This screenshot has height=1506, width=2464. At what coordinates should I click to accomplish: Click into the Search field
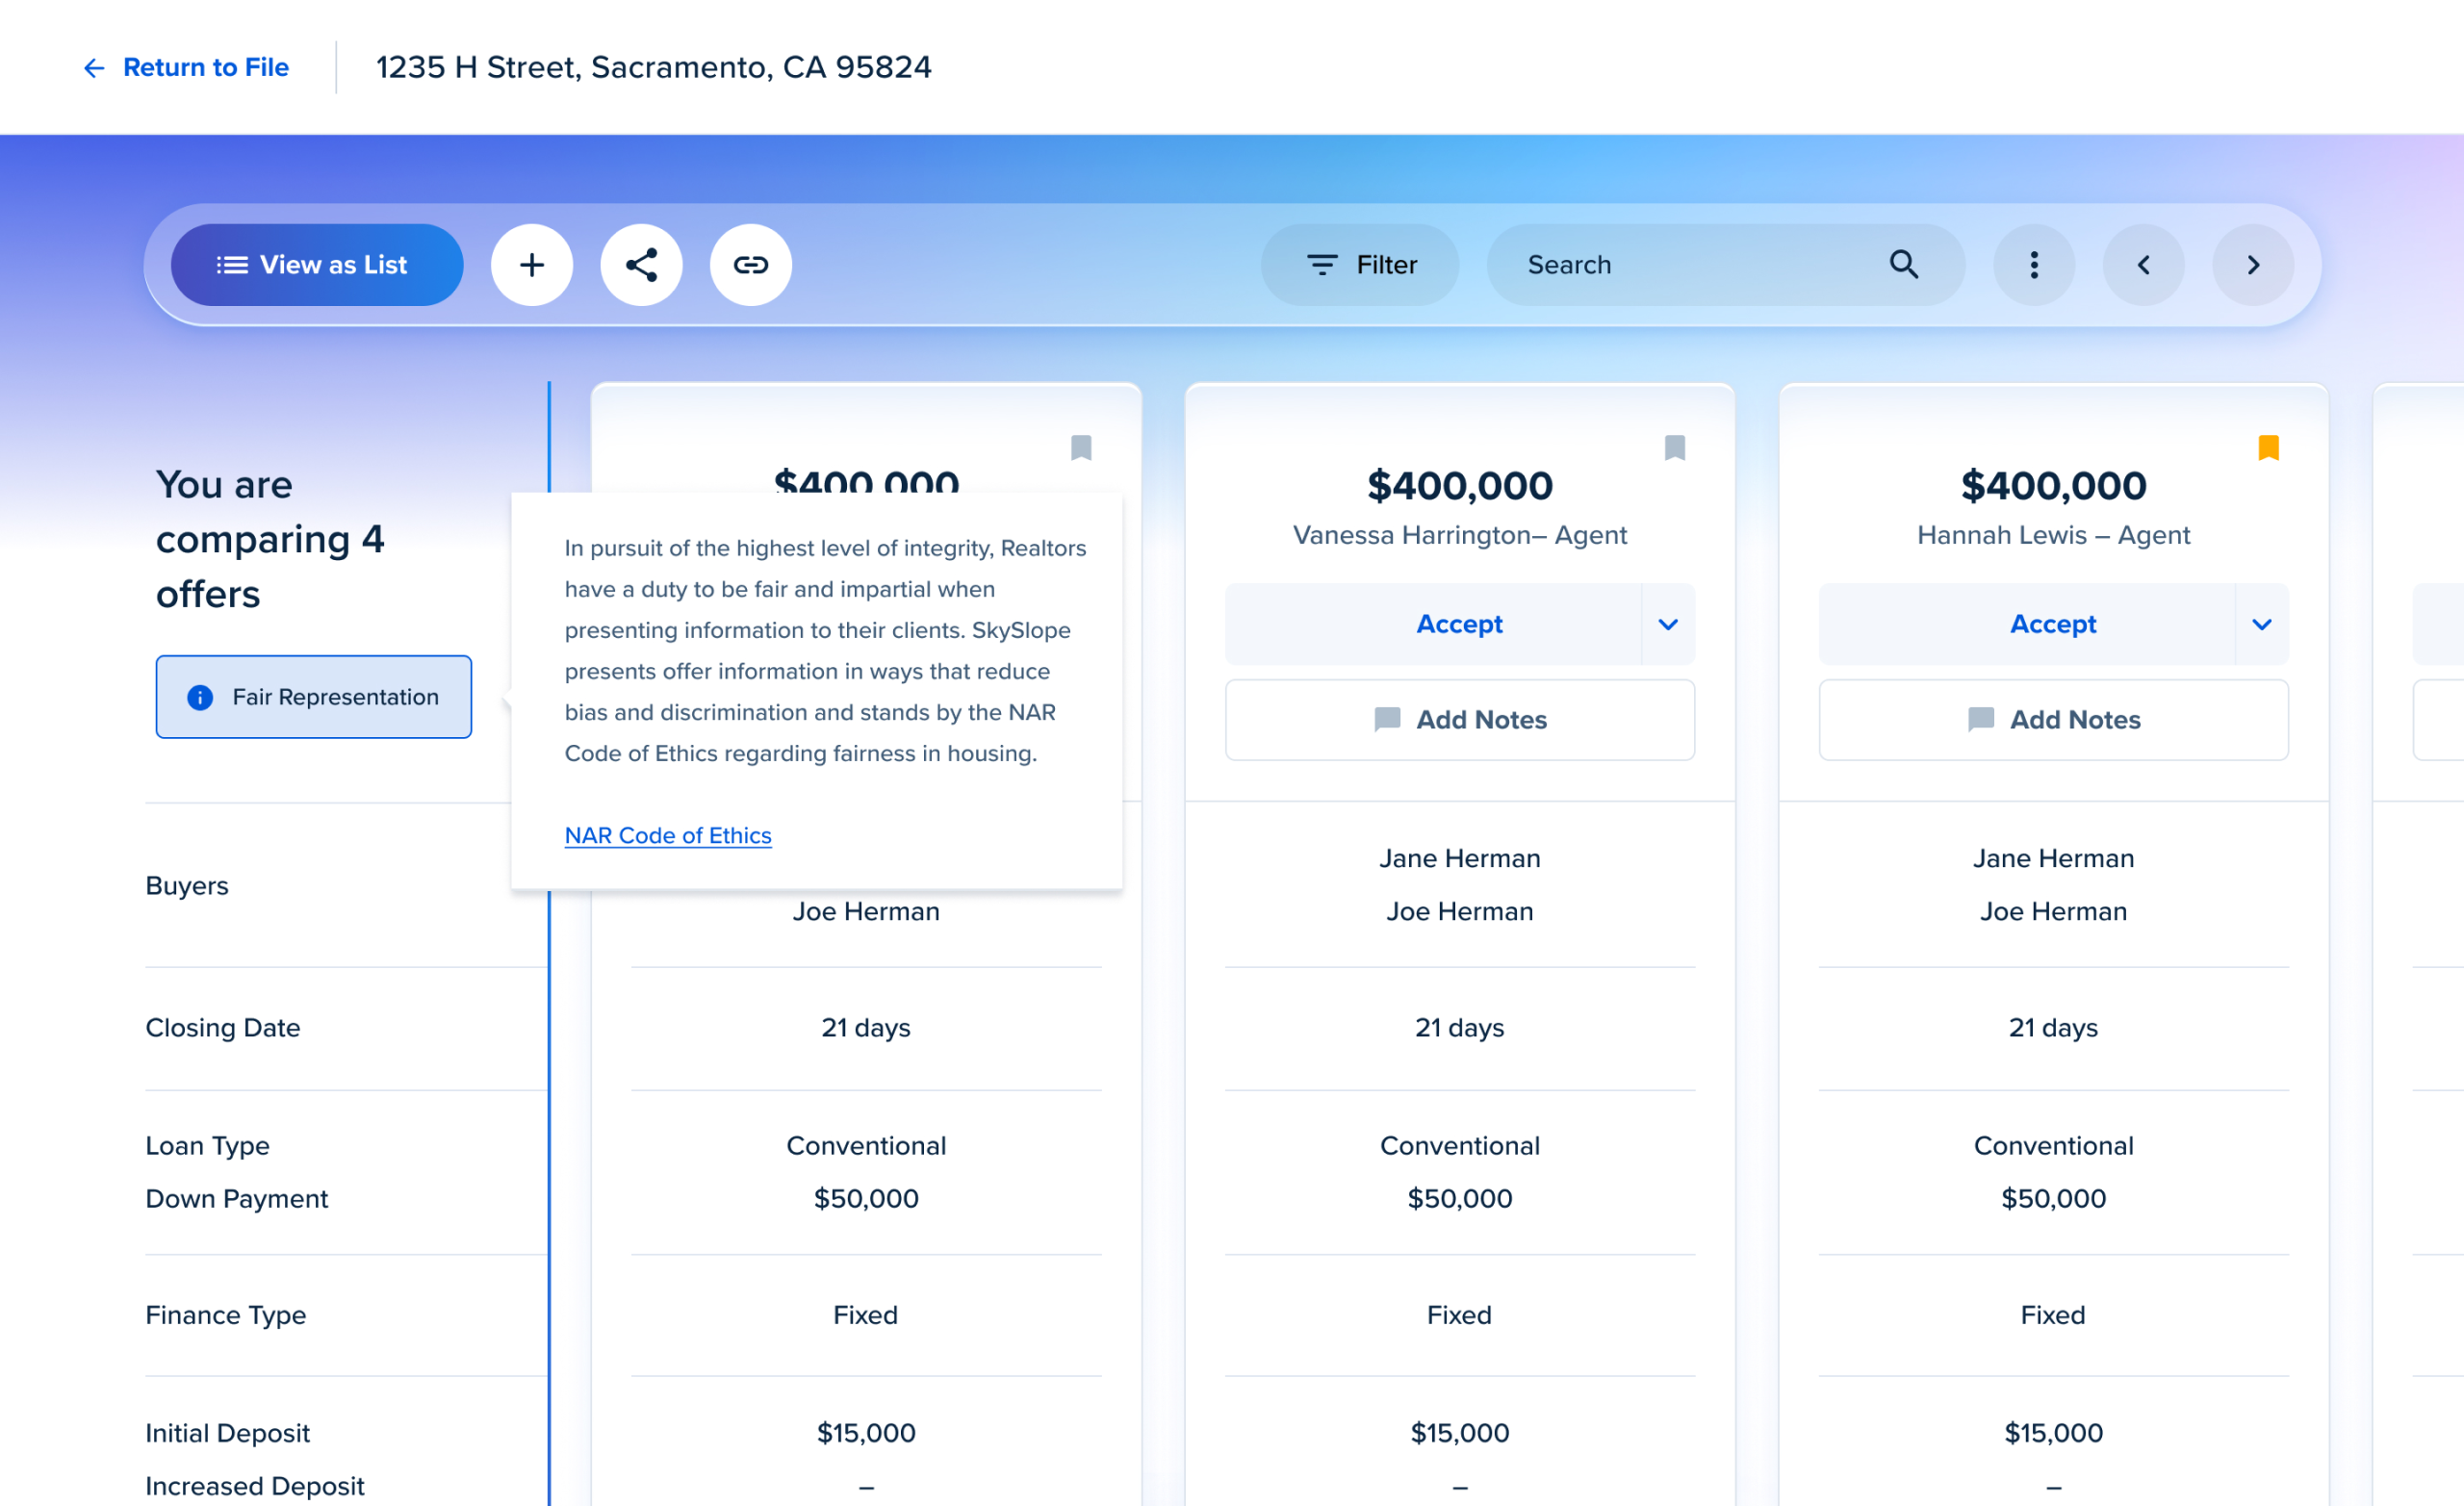[x=1690, y=265]
